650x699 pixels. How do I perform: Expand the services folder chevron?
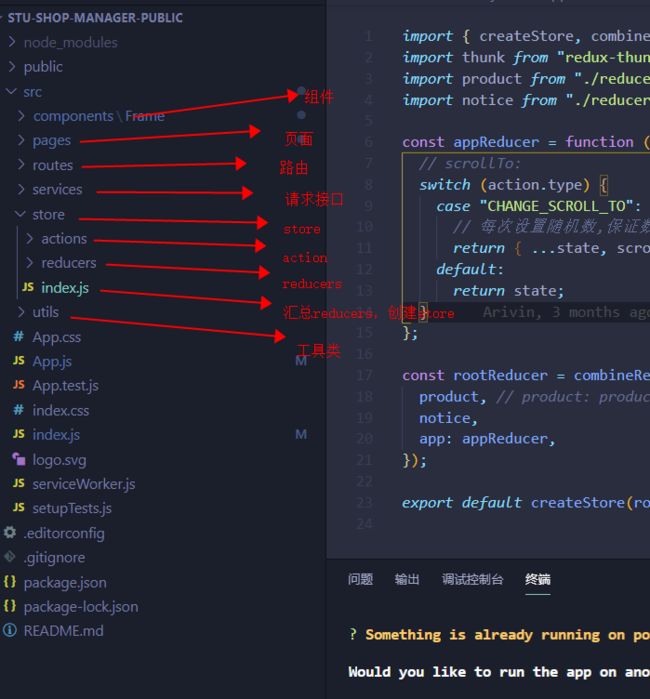tap(21, 189)
